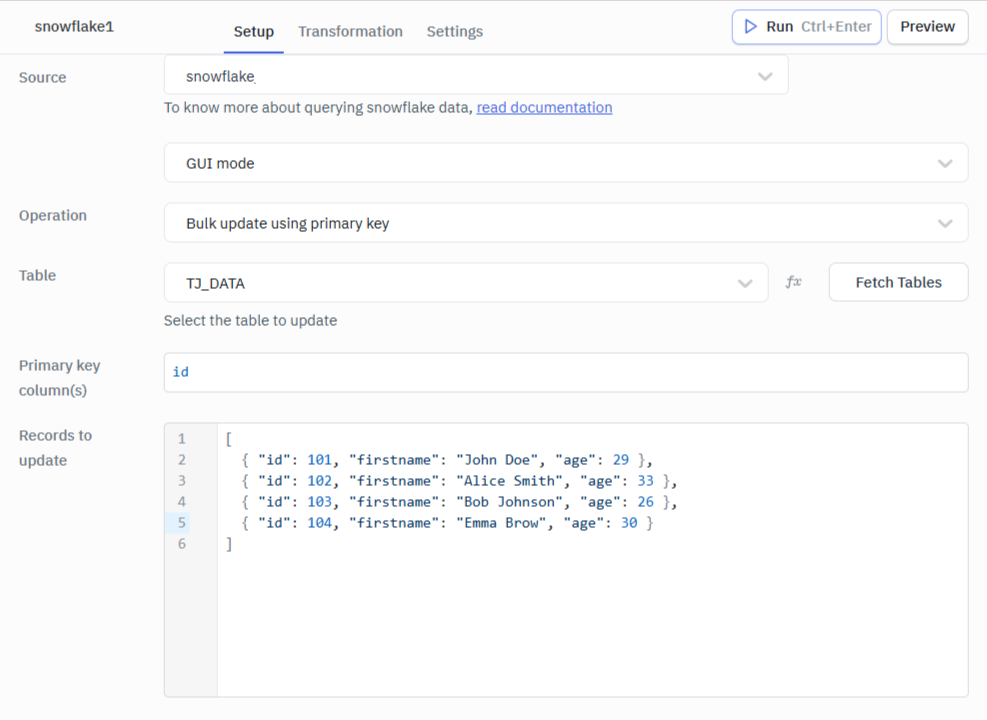Open the Source dropdown showing snowflake
987x720 pixels.
click(476, 76)
